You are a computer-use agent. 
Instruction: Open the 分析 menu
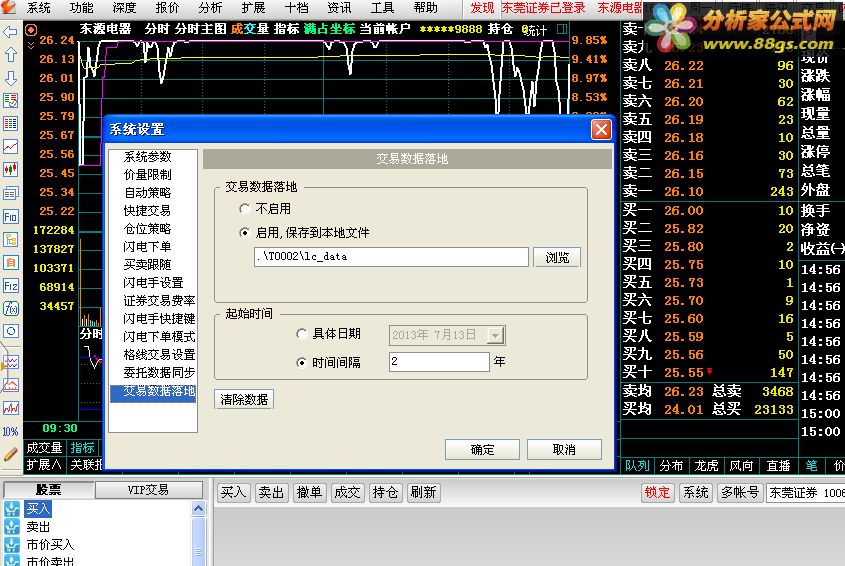pyautogui.click(x=210, y=8)
